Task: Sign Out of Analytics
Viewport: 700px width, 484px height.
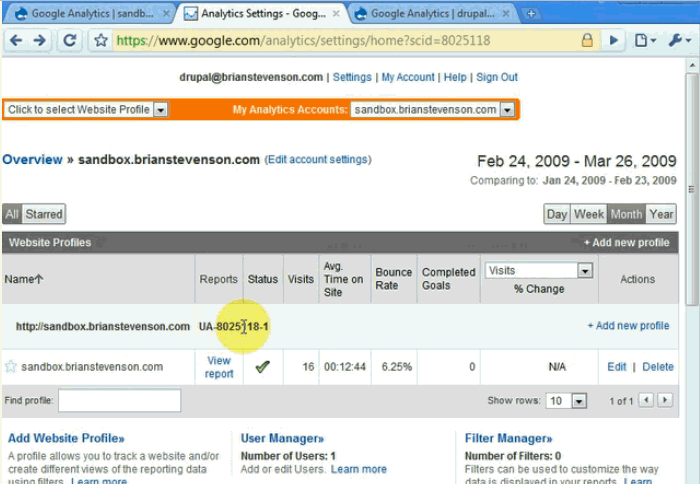Action: (x=496, y=77)
